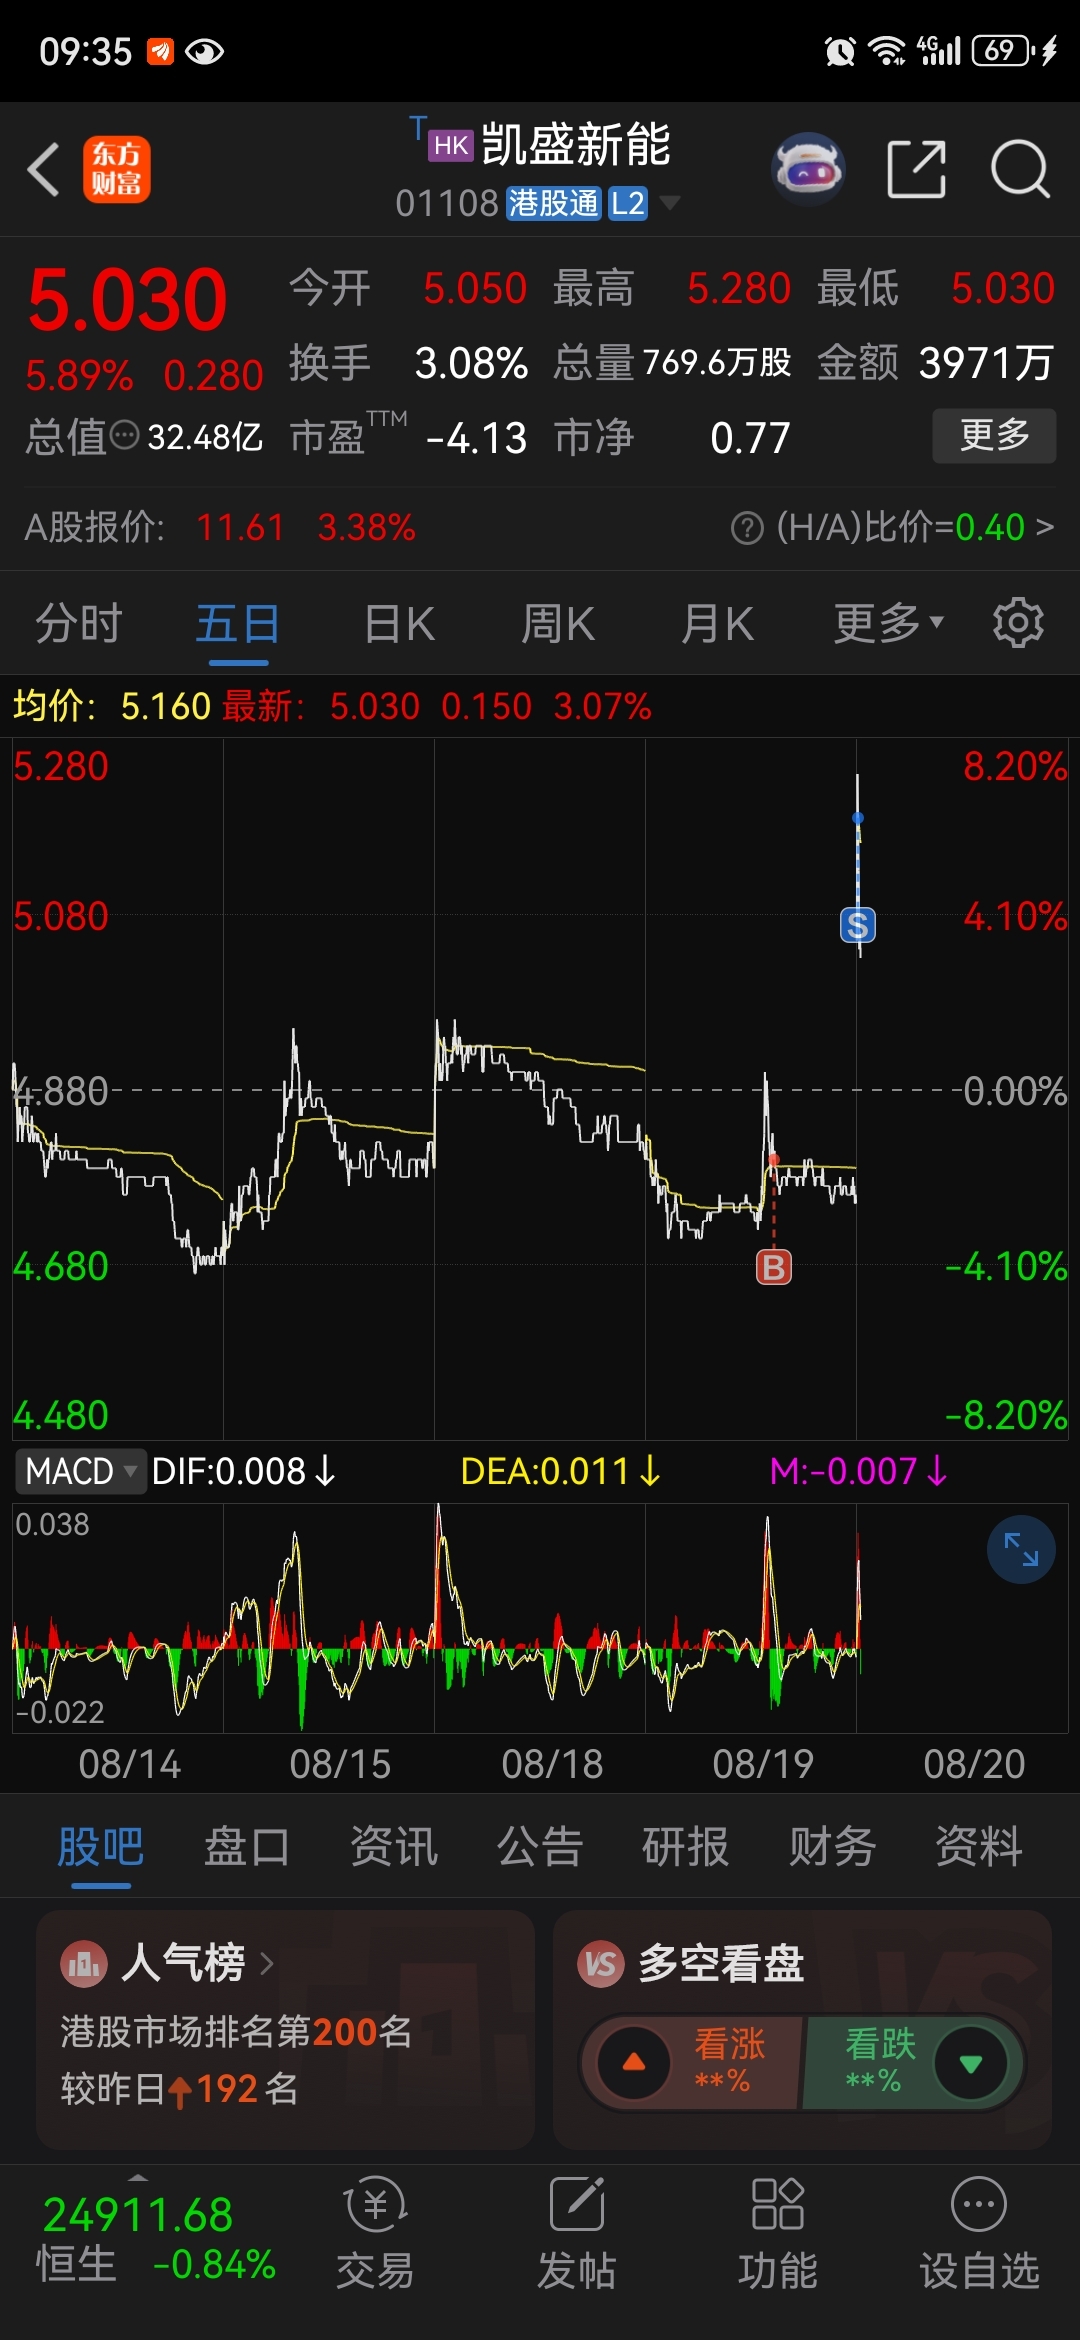
Task: Switch to 周K chart tab
Action: click(x=558, y=624)
